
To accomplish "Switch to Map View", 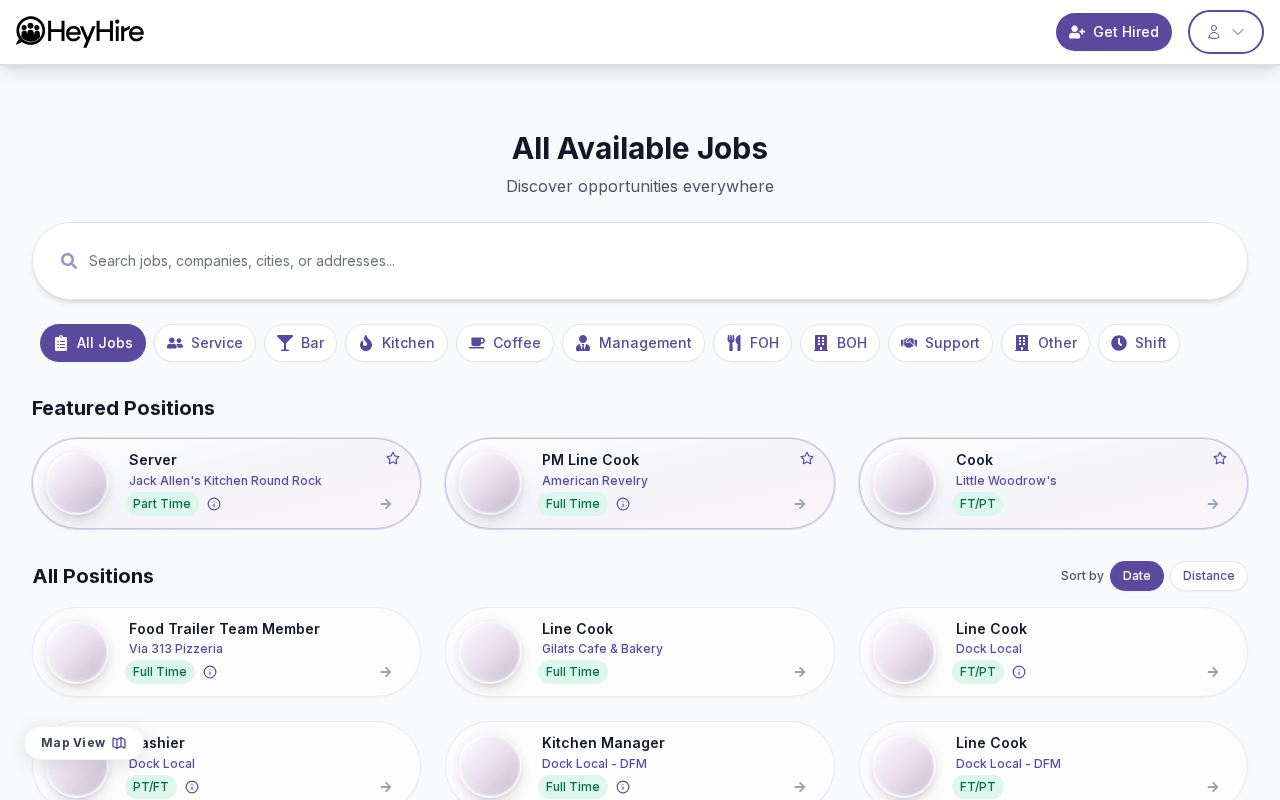I will click(x=84, y=743).
